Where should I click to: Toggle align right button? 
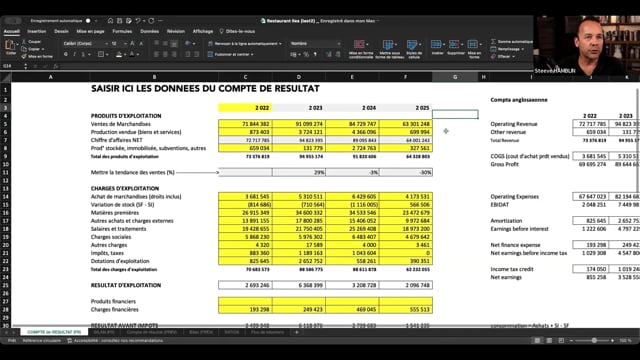pyautogui.click(x=174, y=54)
